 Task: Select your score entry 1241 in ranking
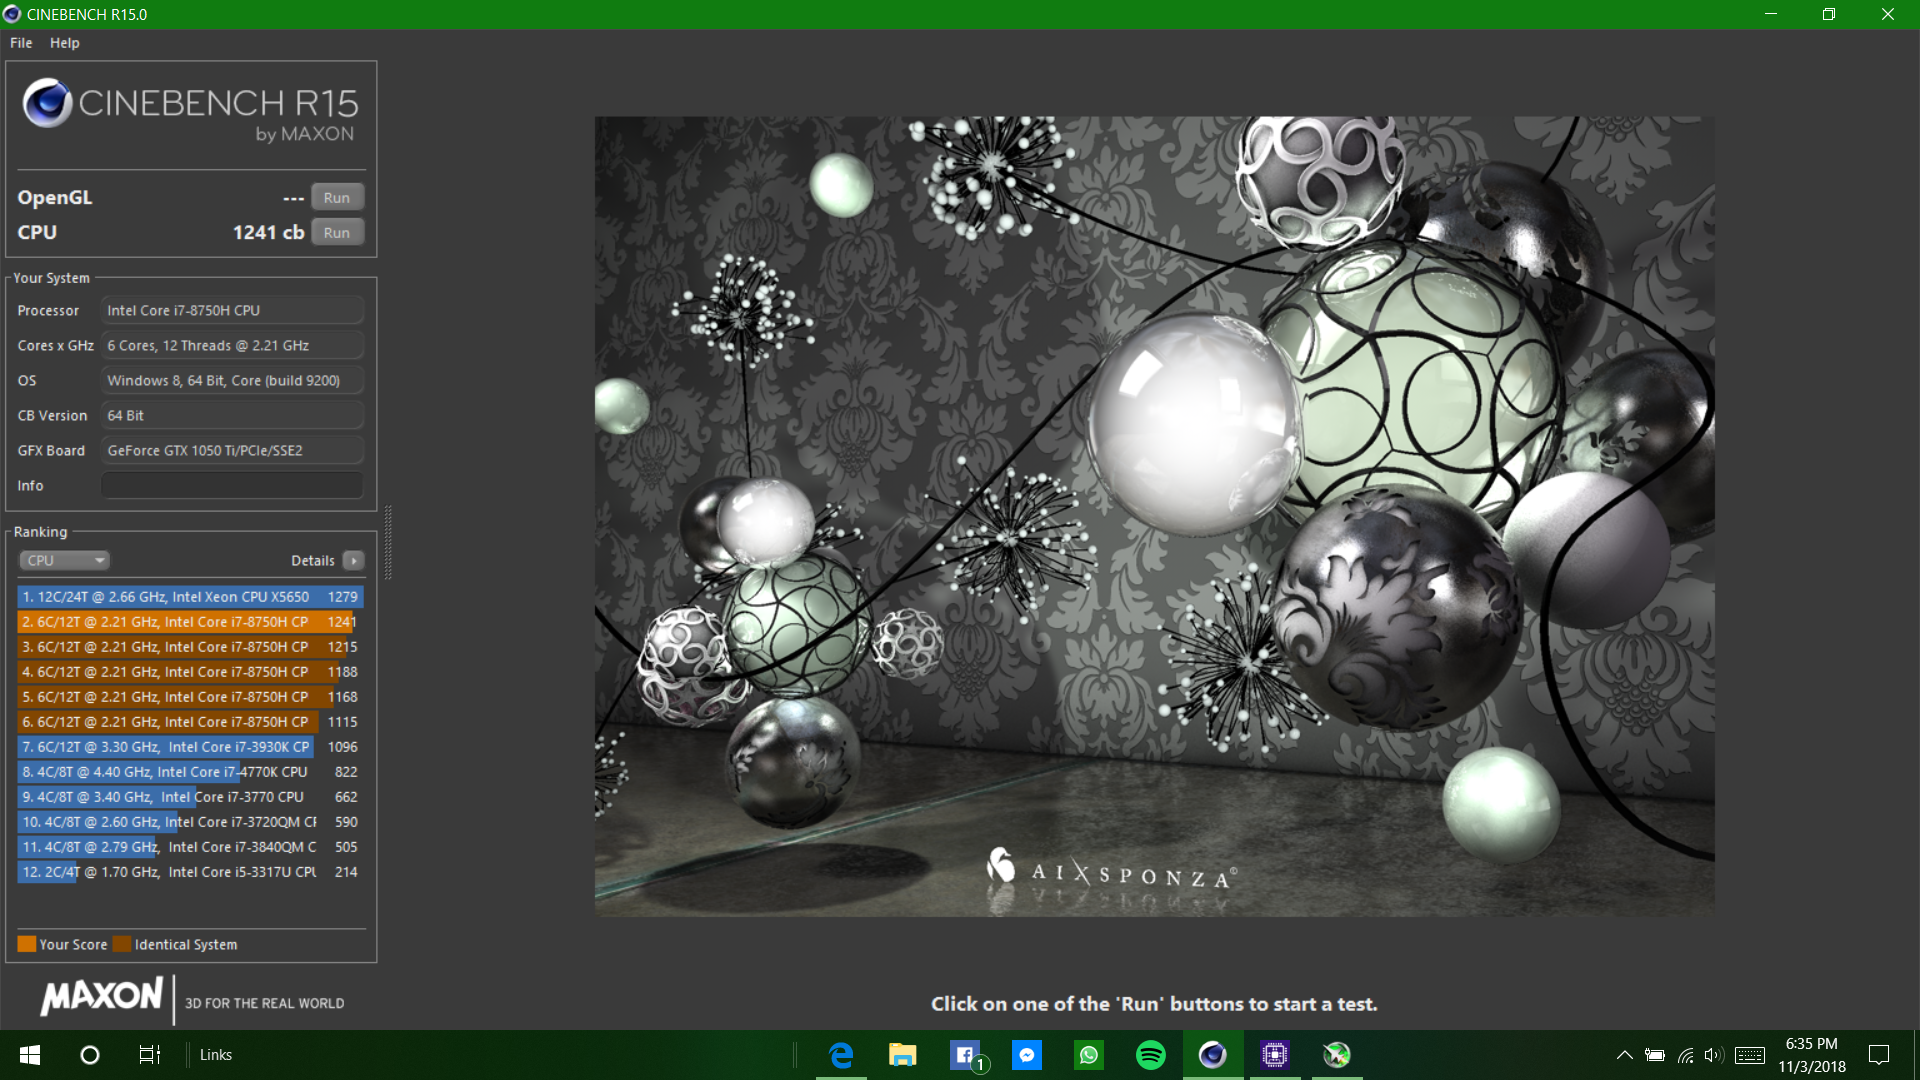pyautogui.click(x=190, y=621)
